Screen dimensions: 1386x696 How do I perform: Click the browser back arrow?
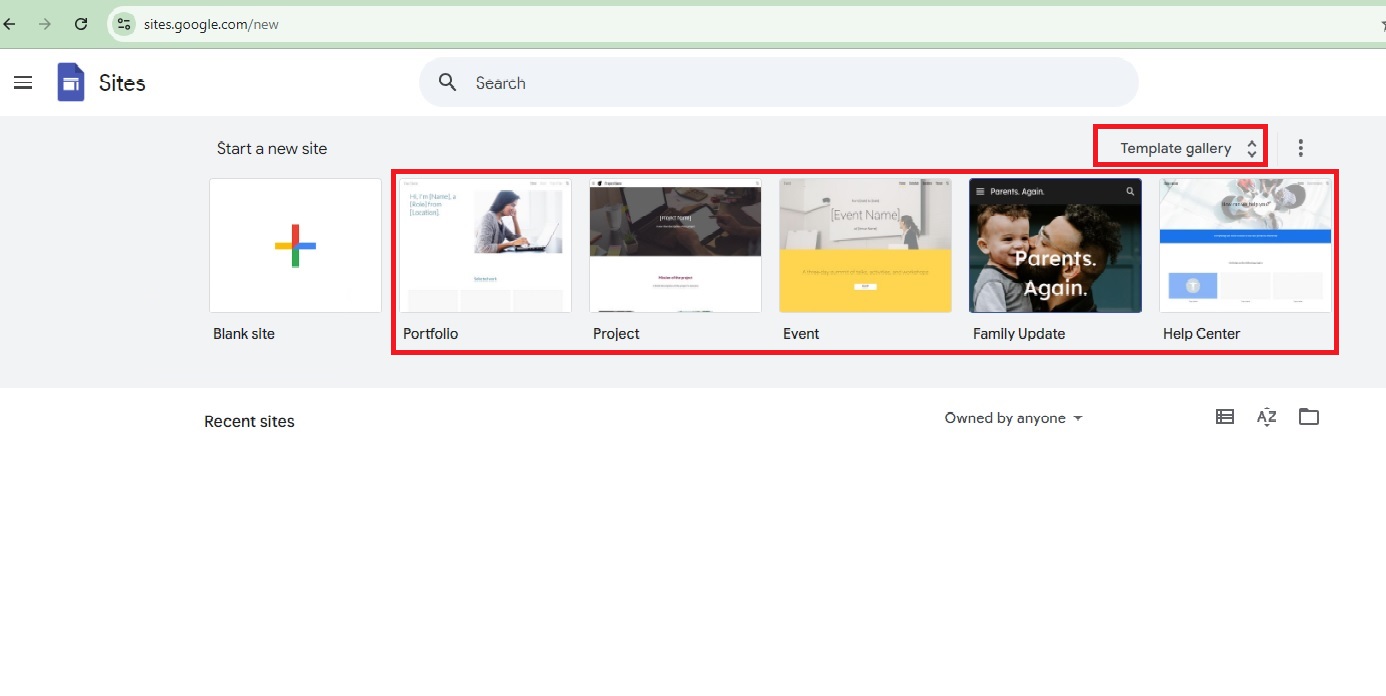10,24
